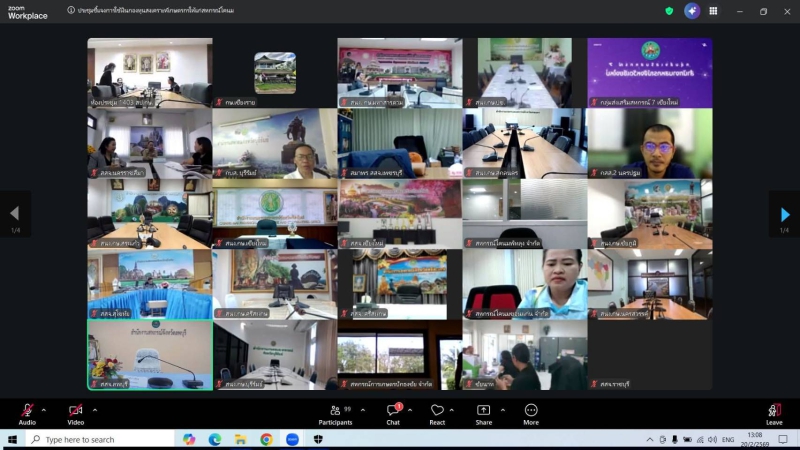Image resolution: width=800 pixels, height=450 pixels.
Task: Go to next gallery page with right arrow
Action: tap(784, 214)
